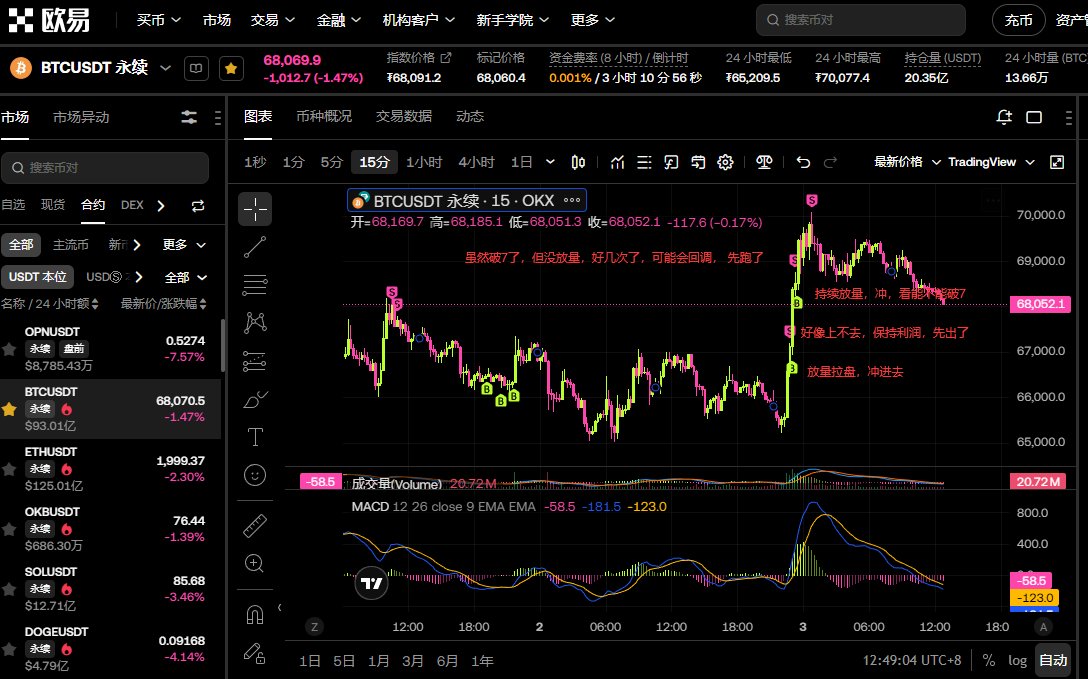This screenshot has height=679, width=1088.
Task: Enable auto scale 自动 button
Action: point(1053,660)
